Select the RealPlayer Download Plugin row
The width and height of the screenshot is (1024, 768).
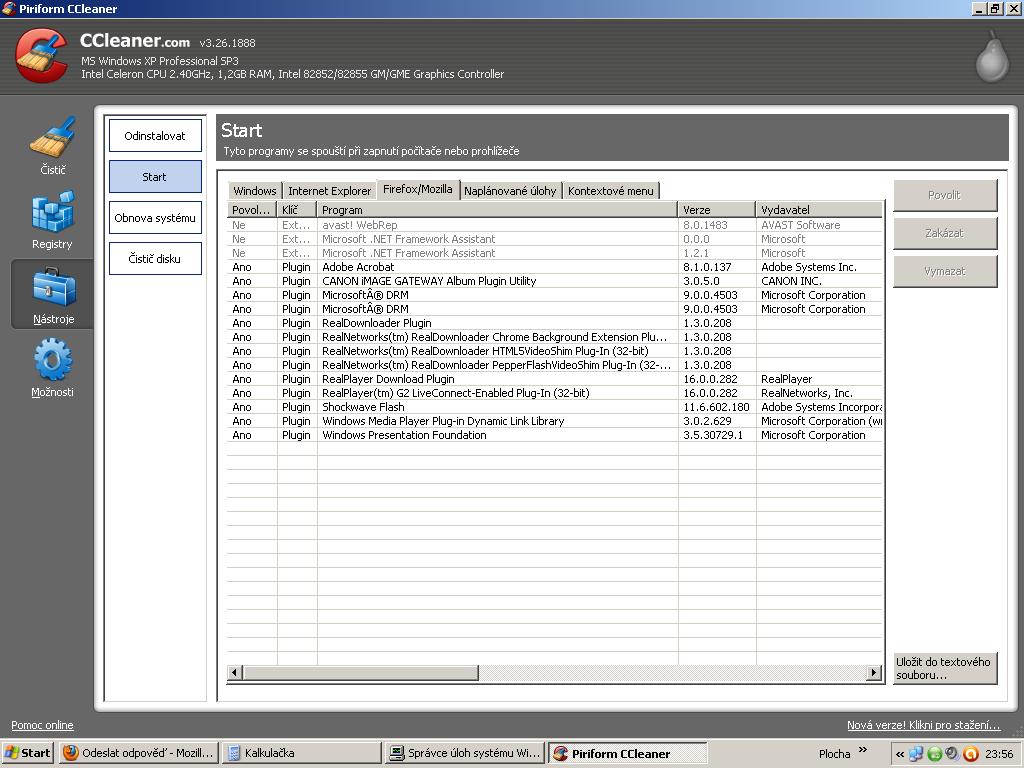(554, 379)
